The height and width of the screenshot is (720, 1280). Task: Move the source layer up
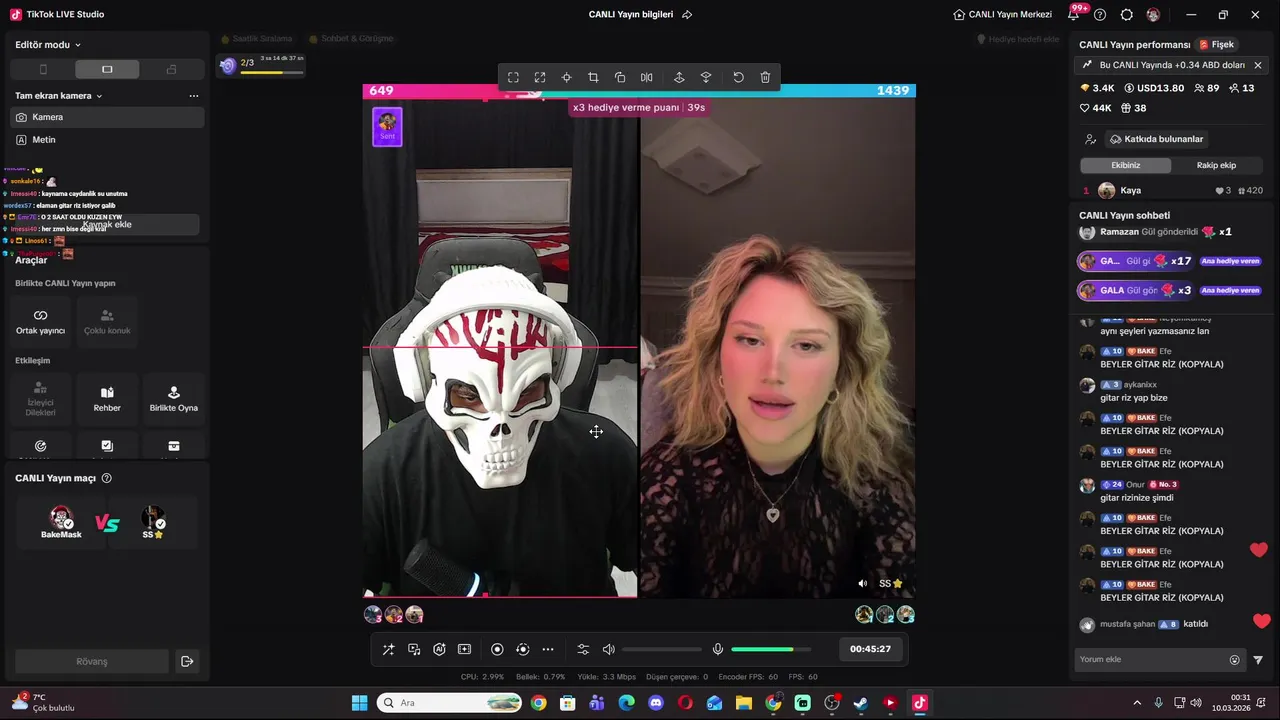679,77
